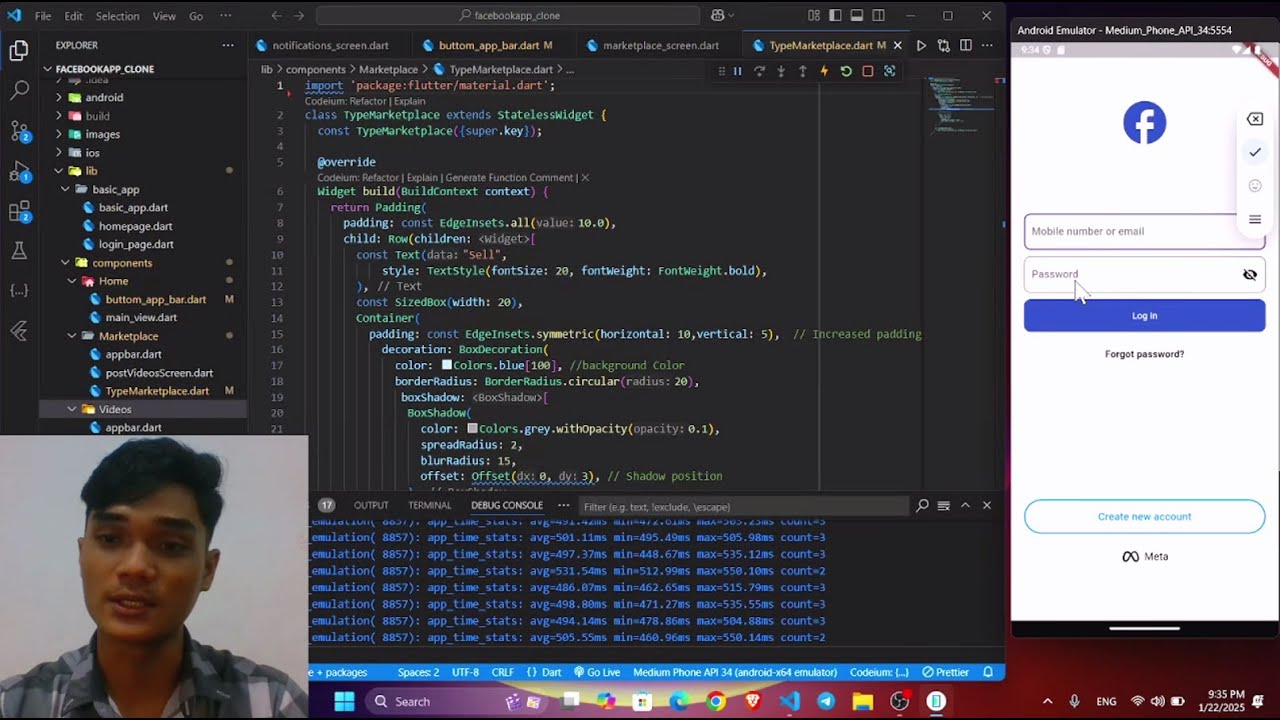Expand the android folder
Viewport: 1280px width, 720px height.
pyautogui.click(x=104, y=98)
